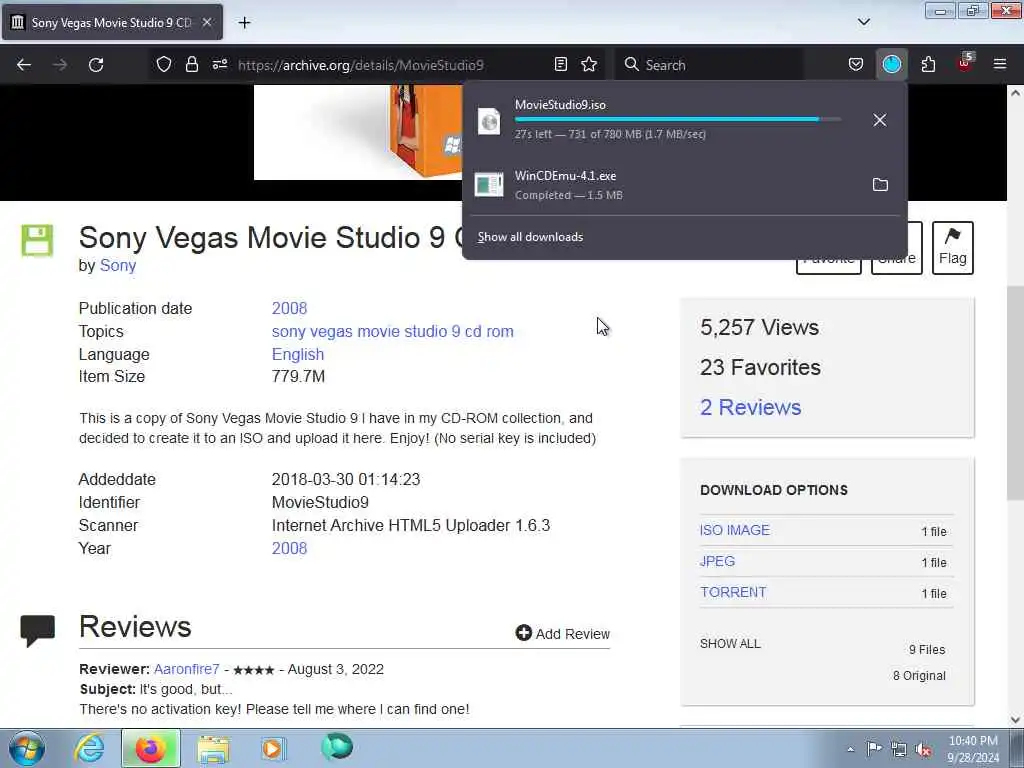Click the product box thumbnail image
Screen dimensions: 1024x768
tap(358, 132)
